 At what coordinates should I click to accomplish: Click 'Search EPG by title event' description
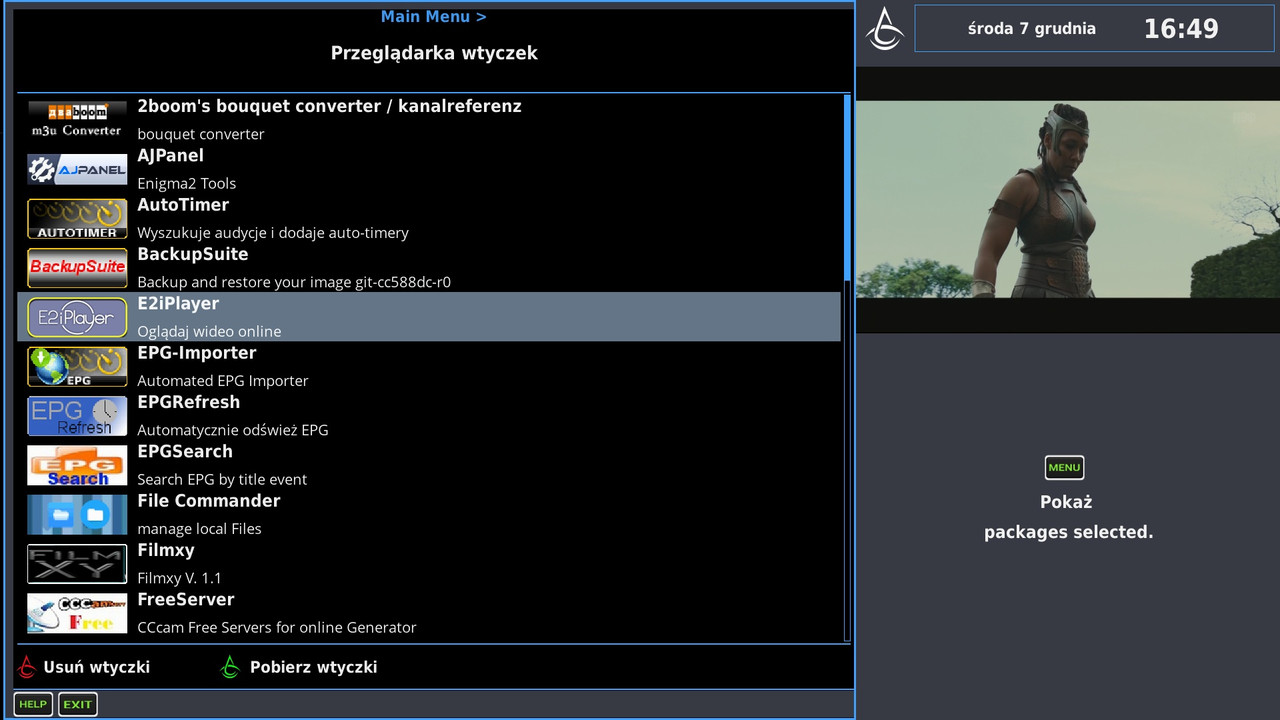222,479
